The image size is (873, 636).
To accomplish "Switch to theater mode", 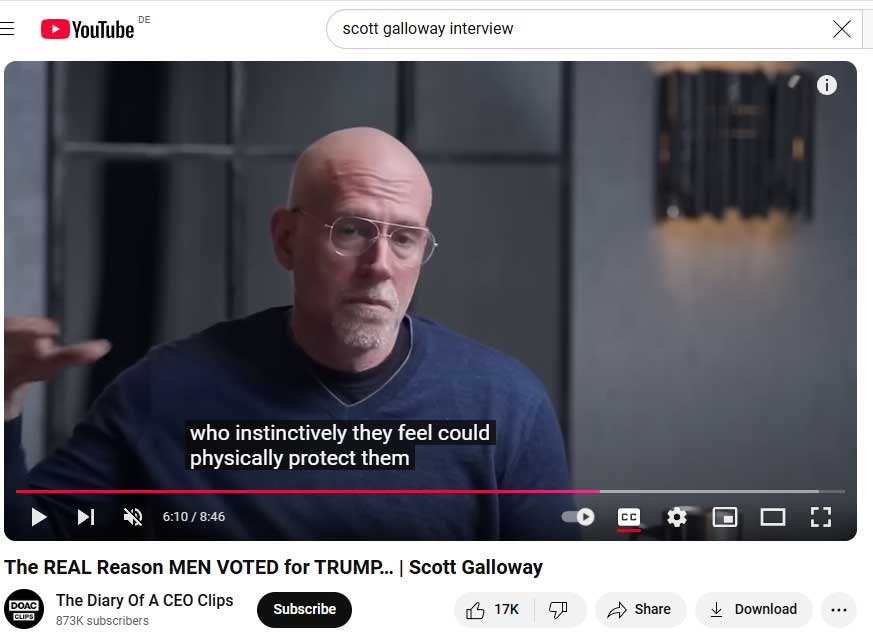I will (773, 517).
